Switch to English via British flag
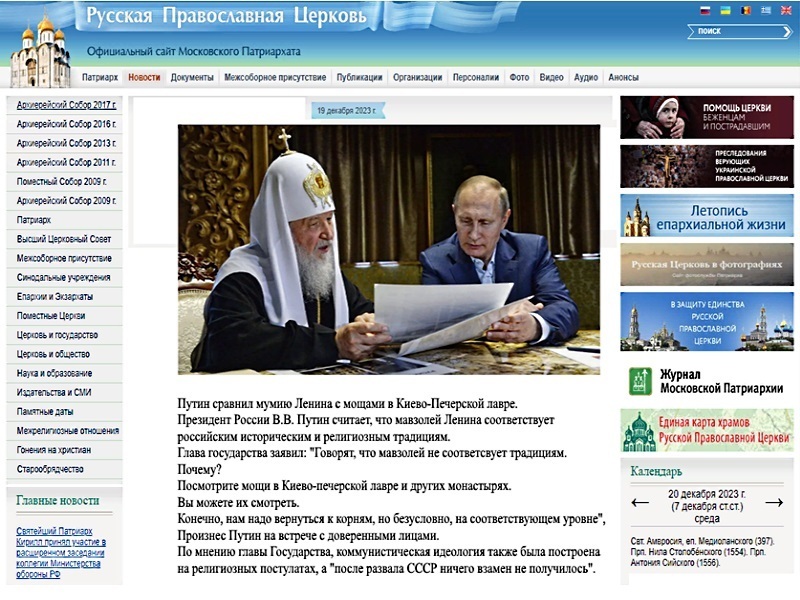The height and width of the screenshot is (600, 800). pyautogui.click(x=784, y=11)
